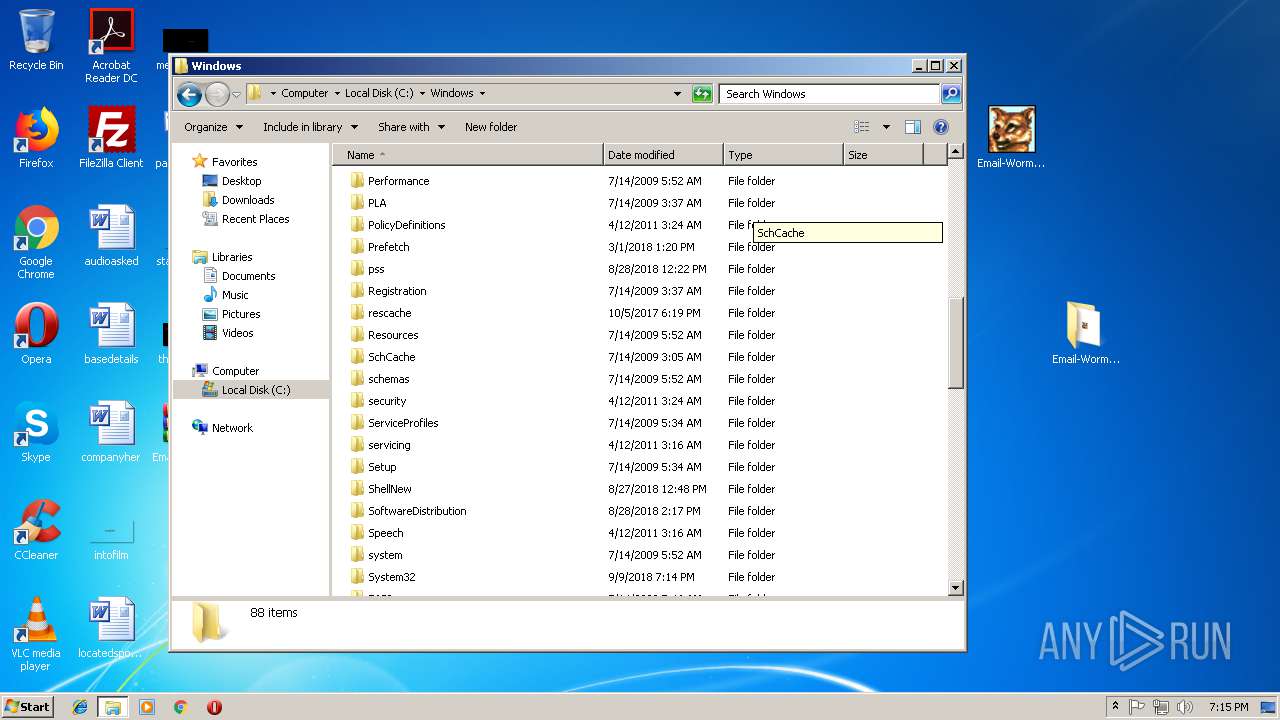Image resolution: width=1280 pixels, height=720 pixels.
Task: Select the ServiceProfiles folder
Action: 403,423
